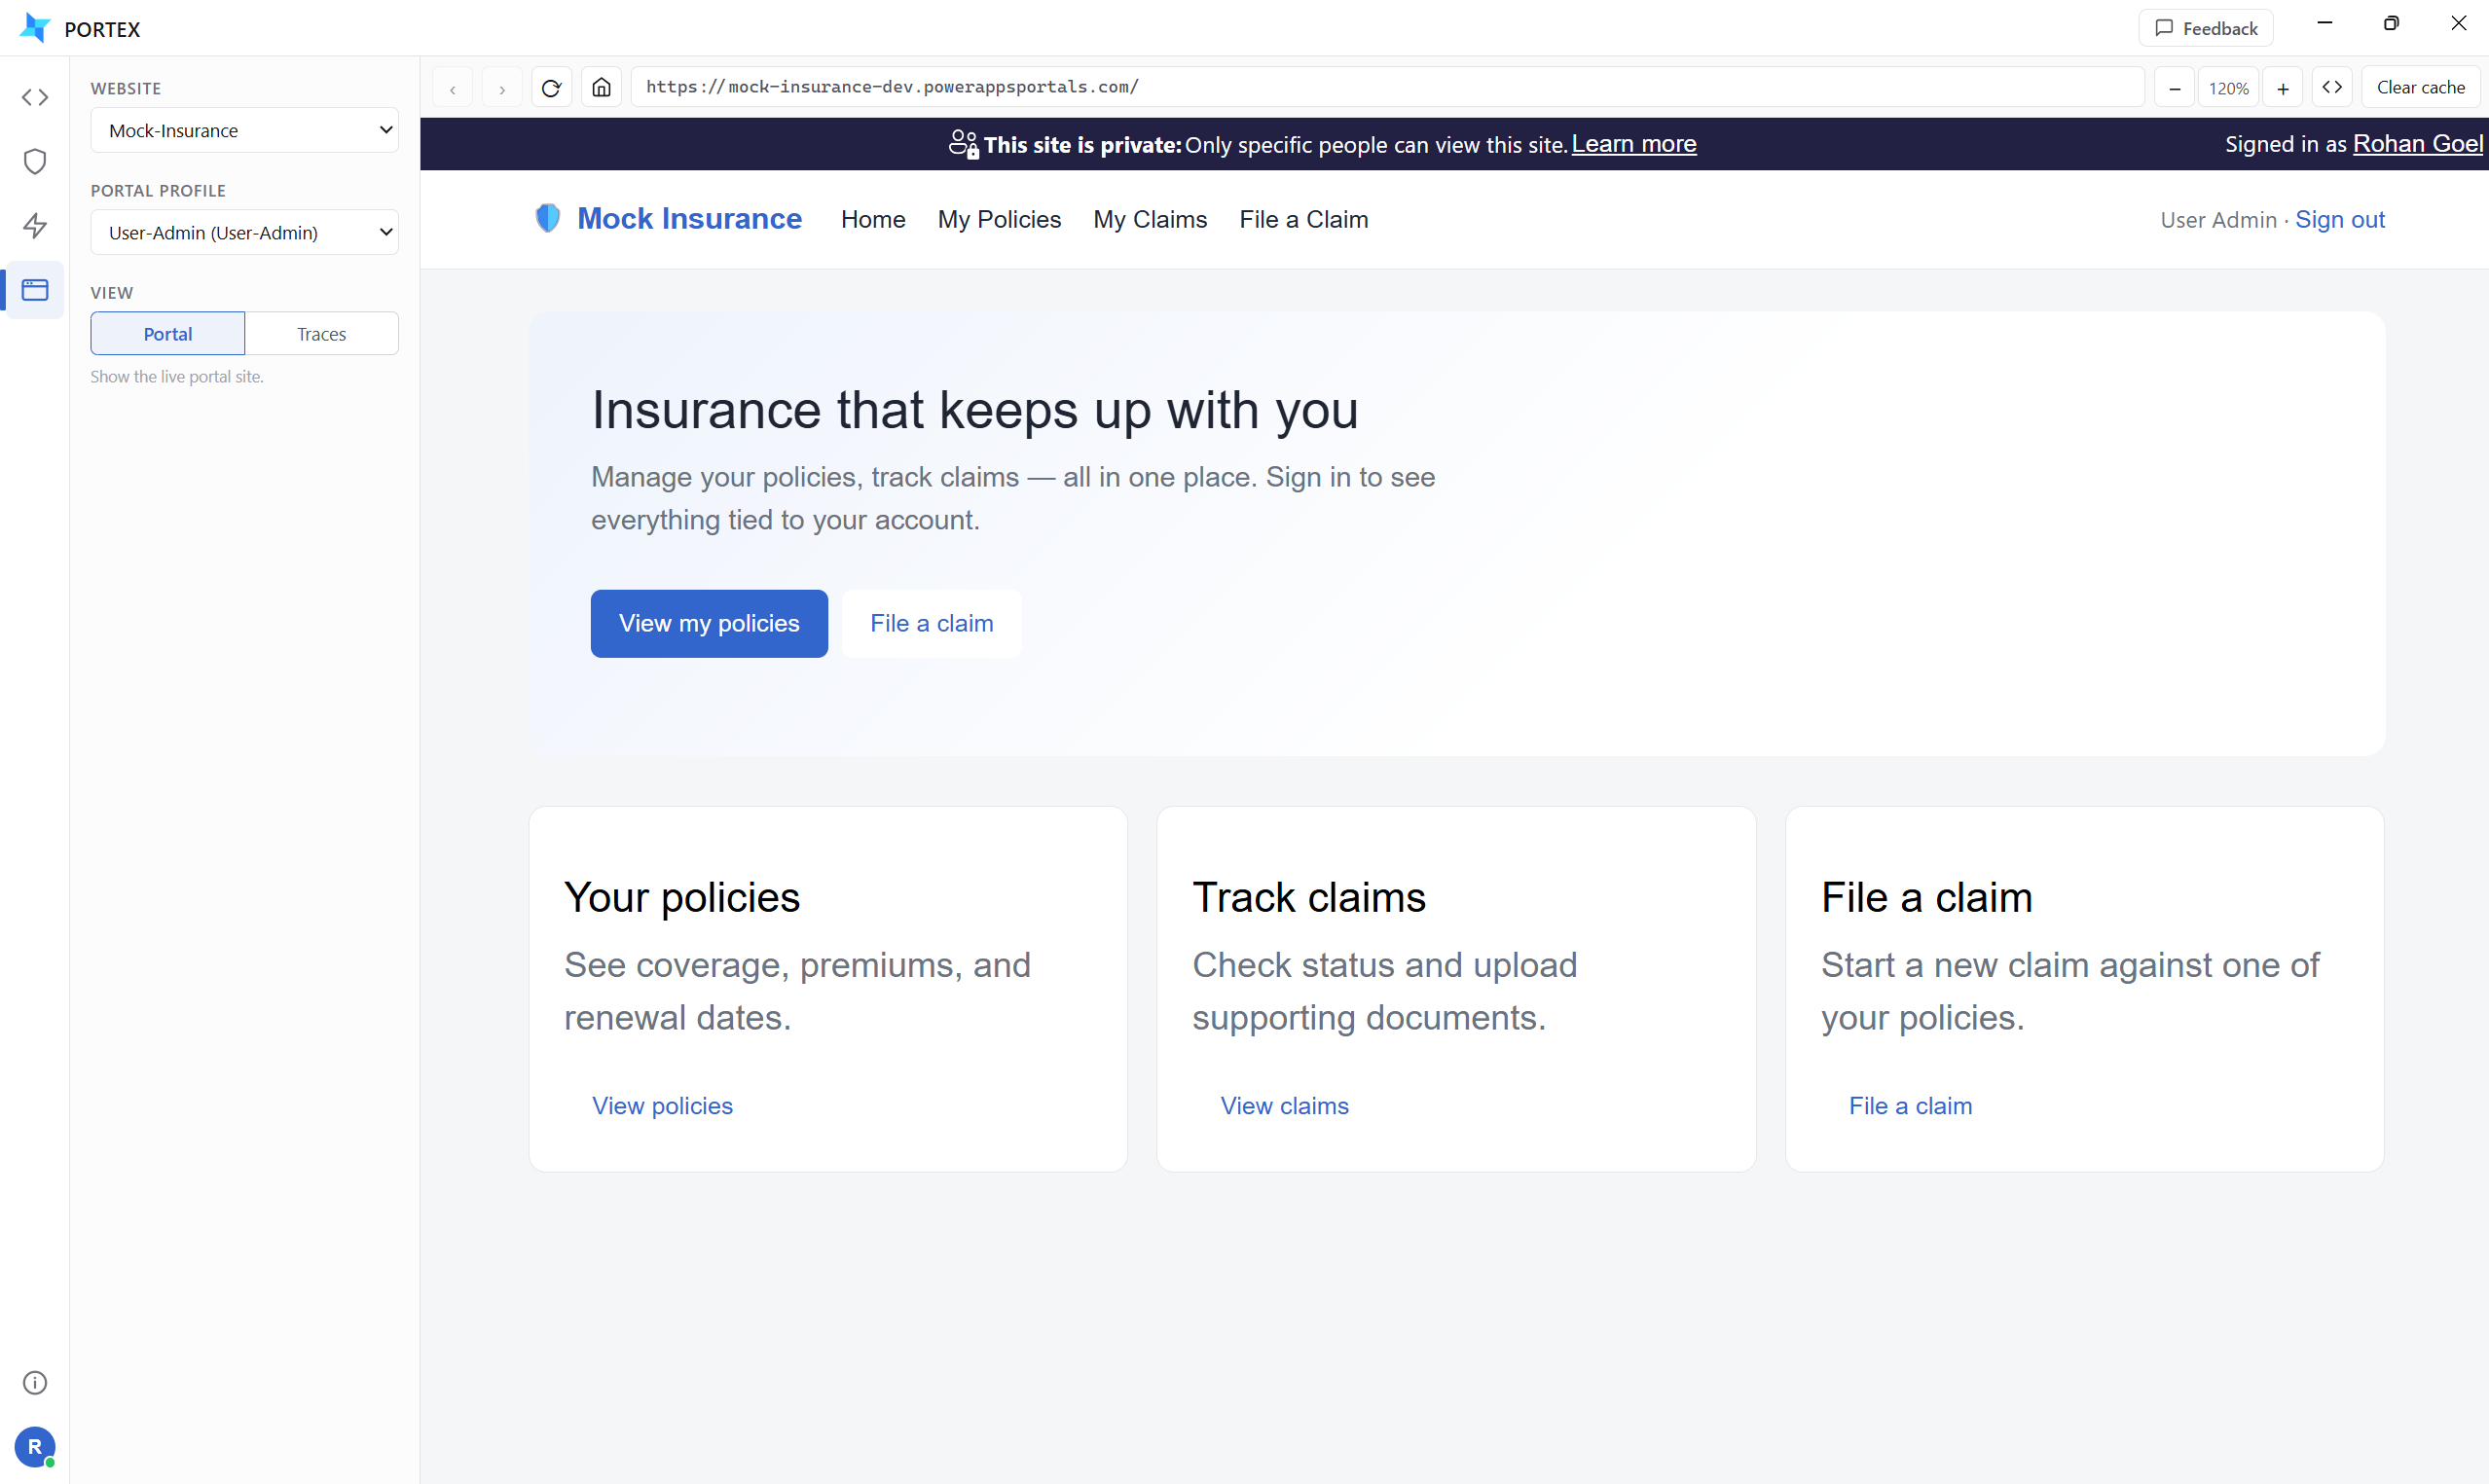This screenshot has width=2489, height=1484.
Task: Click the Clear cache button
Action: tap(2420, 88)
